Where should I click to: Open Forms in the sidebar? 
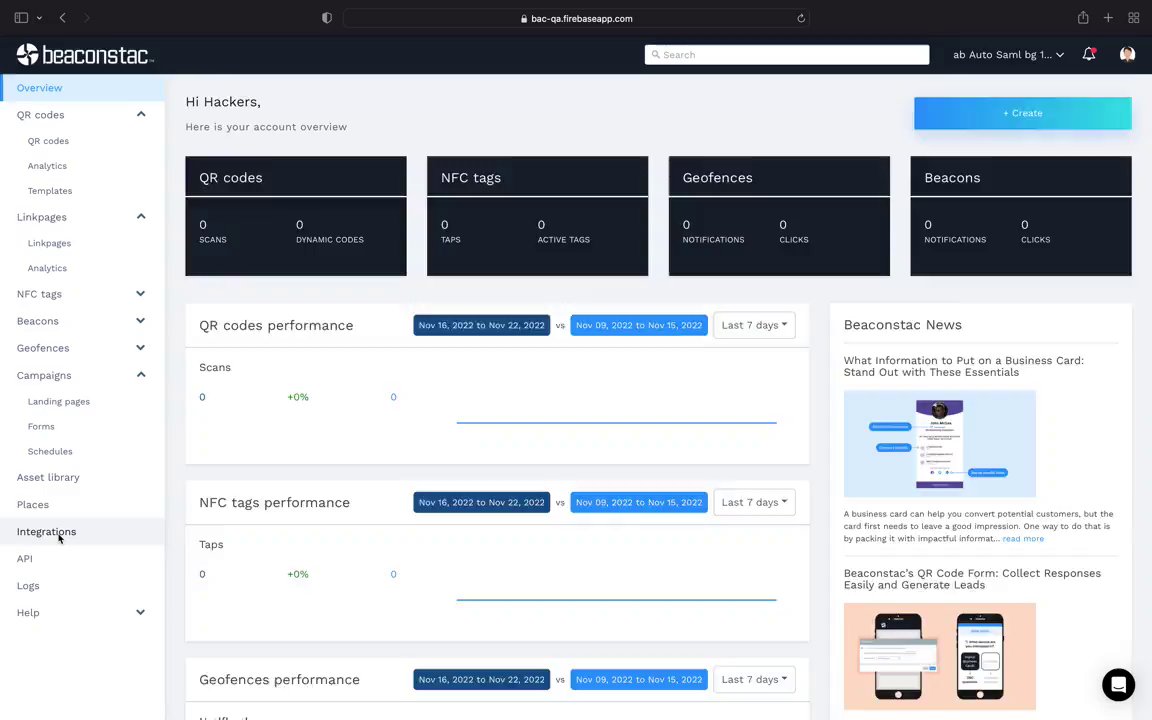[x=41, y=427]
